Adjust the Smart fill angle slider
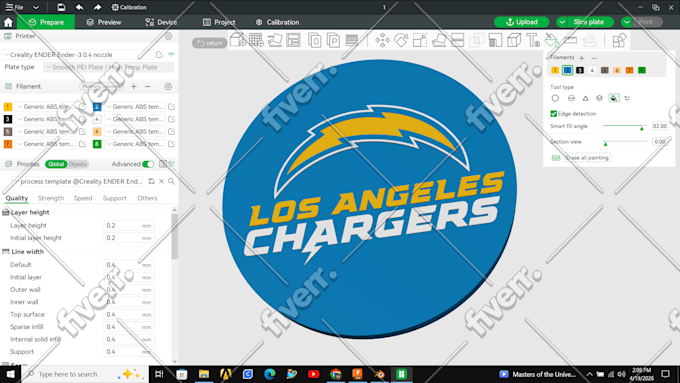 [x=625, y=126]
